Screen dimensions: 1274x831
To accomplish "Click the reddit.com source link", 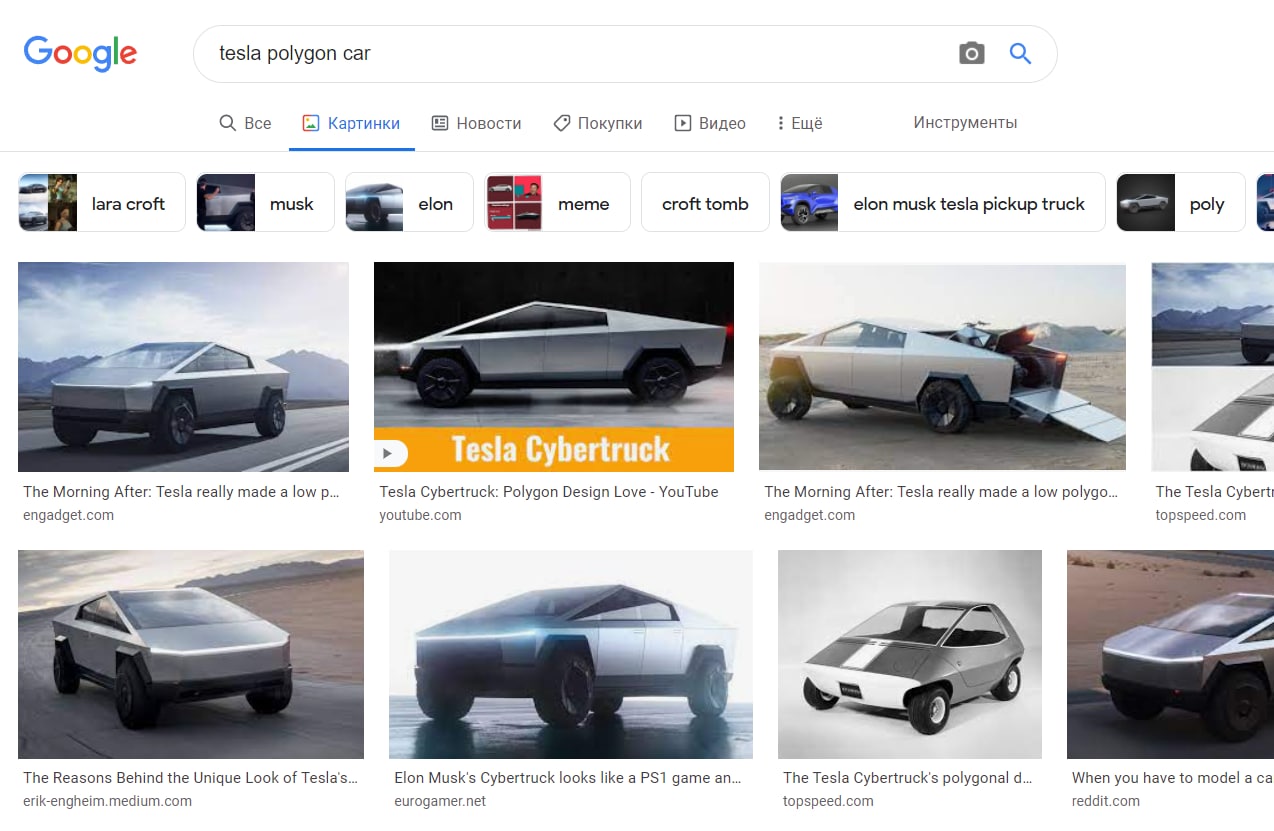I will coord(1106,801).
